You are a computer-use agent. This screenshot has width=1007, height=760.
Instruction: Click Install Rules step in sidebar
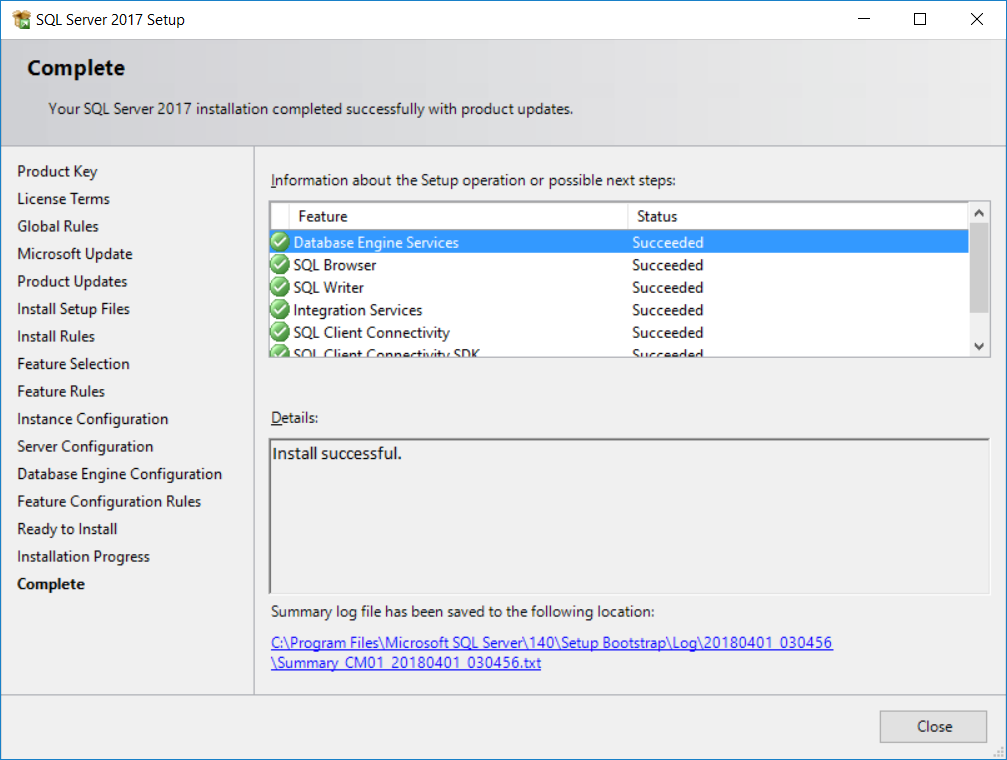coord(56,337)
